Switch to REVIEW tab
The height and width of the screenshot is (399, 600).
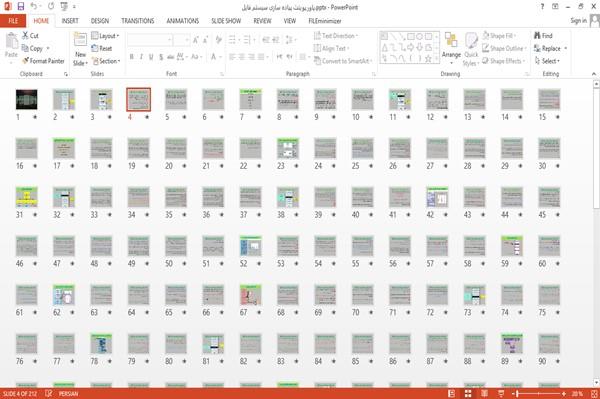262,21
